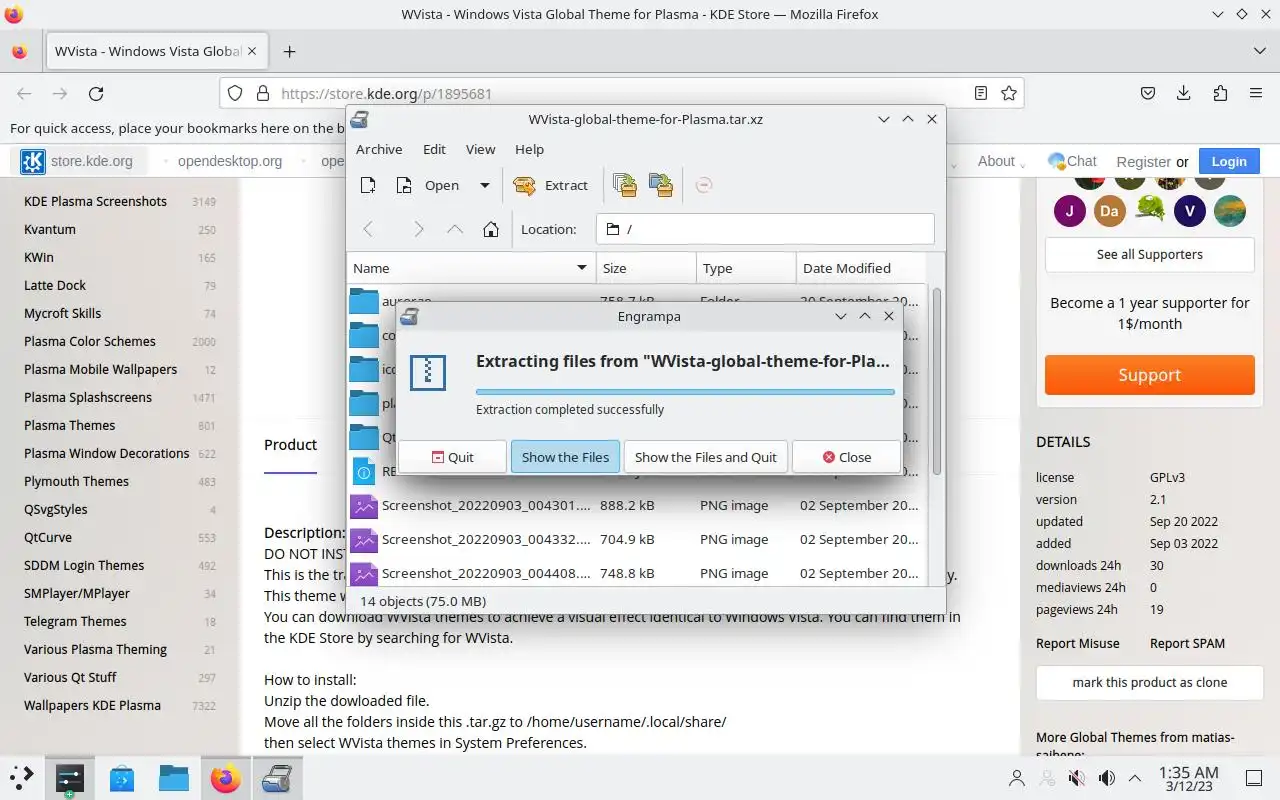Image resolution: width=1280 pixels, height=800 pixels.
Task: Go back with the archive back arrow
Action: pos(368,229)
